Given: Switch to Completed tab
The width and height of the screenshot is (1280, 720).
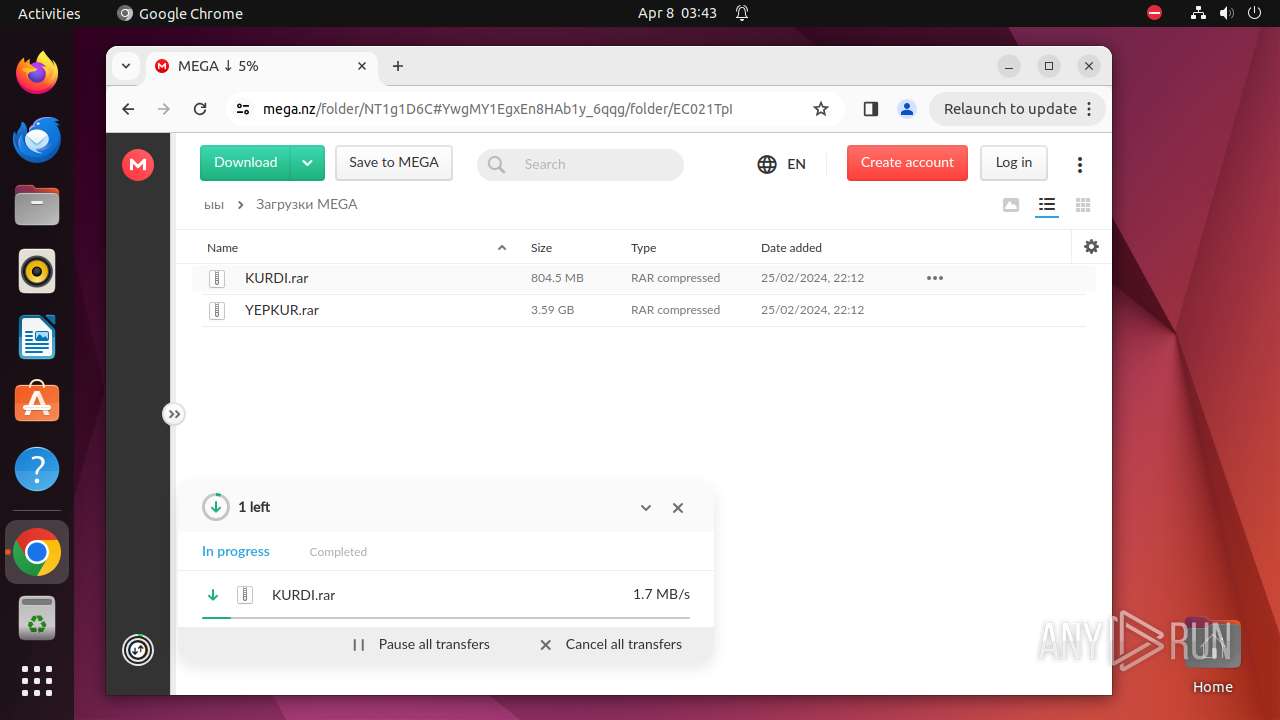Looking at the screenshot, I should coord(338,552).
